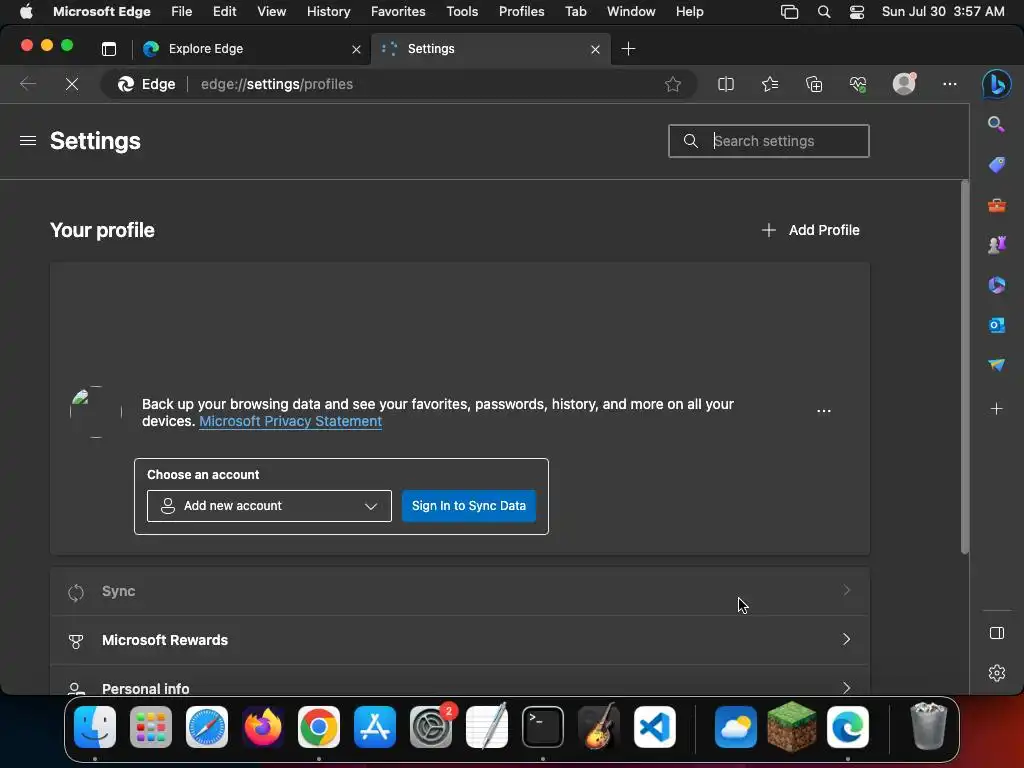Image resolution: width=1024 pixels, height=768 pixels.
Task: Open the File menu
Action: click(182, 12)
